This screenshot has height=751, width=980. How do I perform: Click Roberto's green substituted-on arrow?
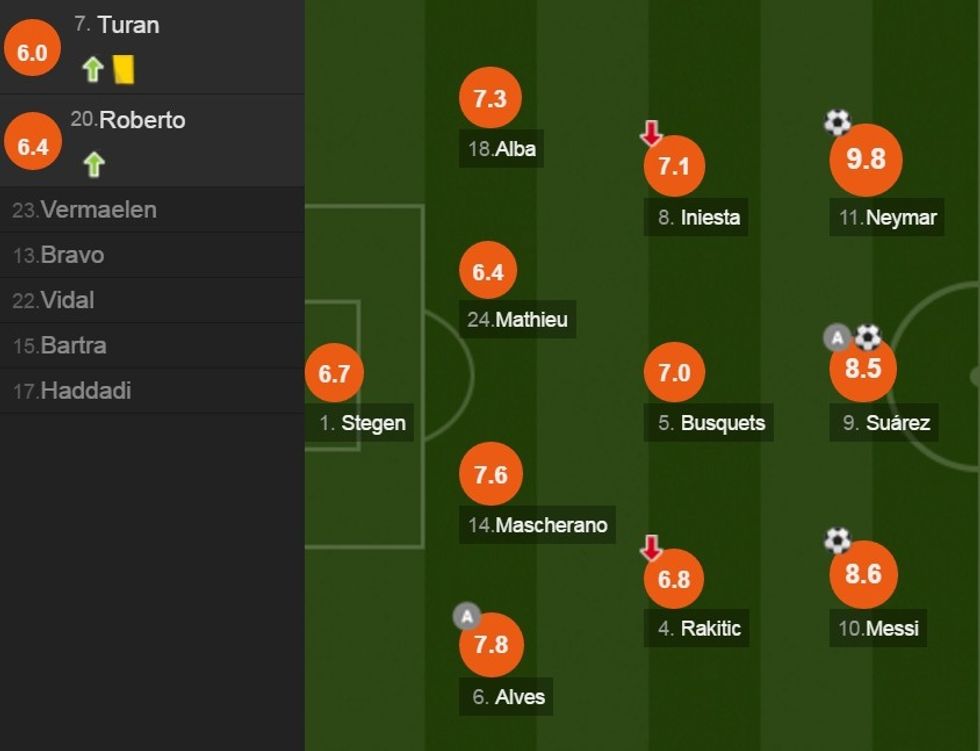pos(94,163)
